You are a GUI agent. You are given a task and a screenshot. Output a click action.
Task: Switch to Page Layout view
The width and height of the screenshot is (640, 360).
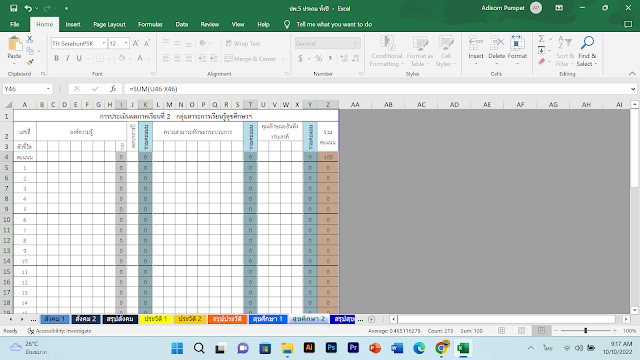pos(521,331)
